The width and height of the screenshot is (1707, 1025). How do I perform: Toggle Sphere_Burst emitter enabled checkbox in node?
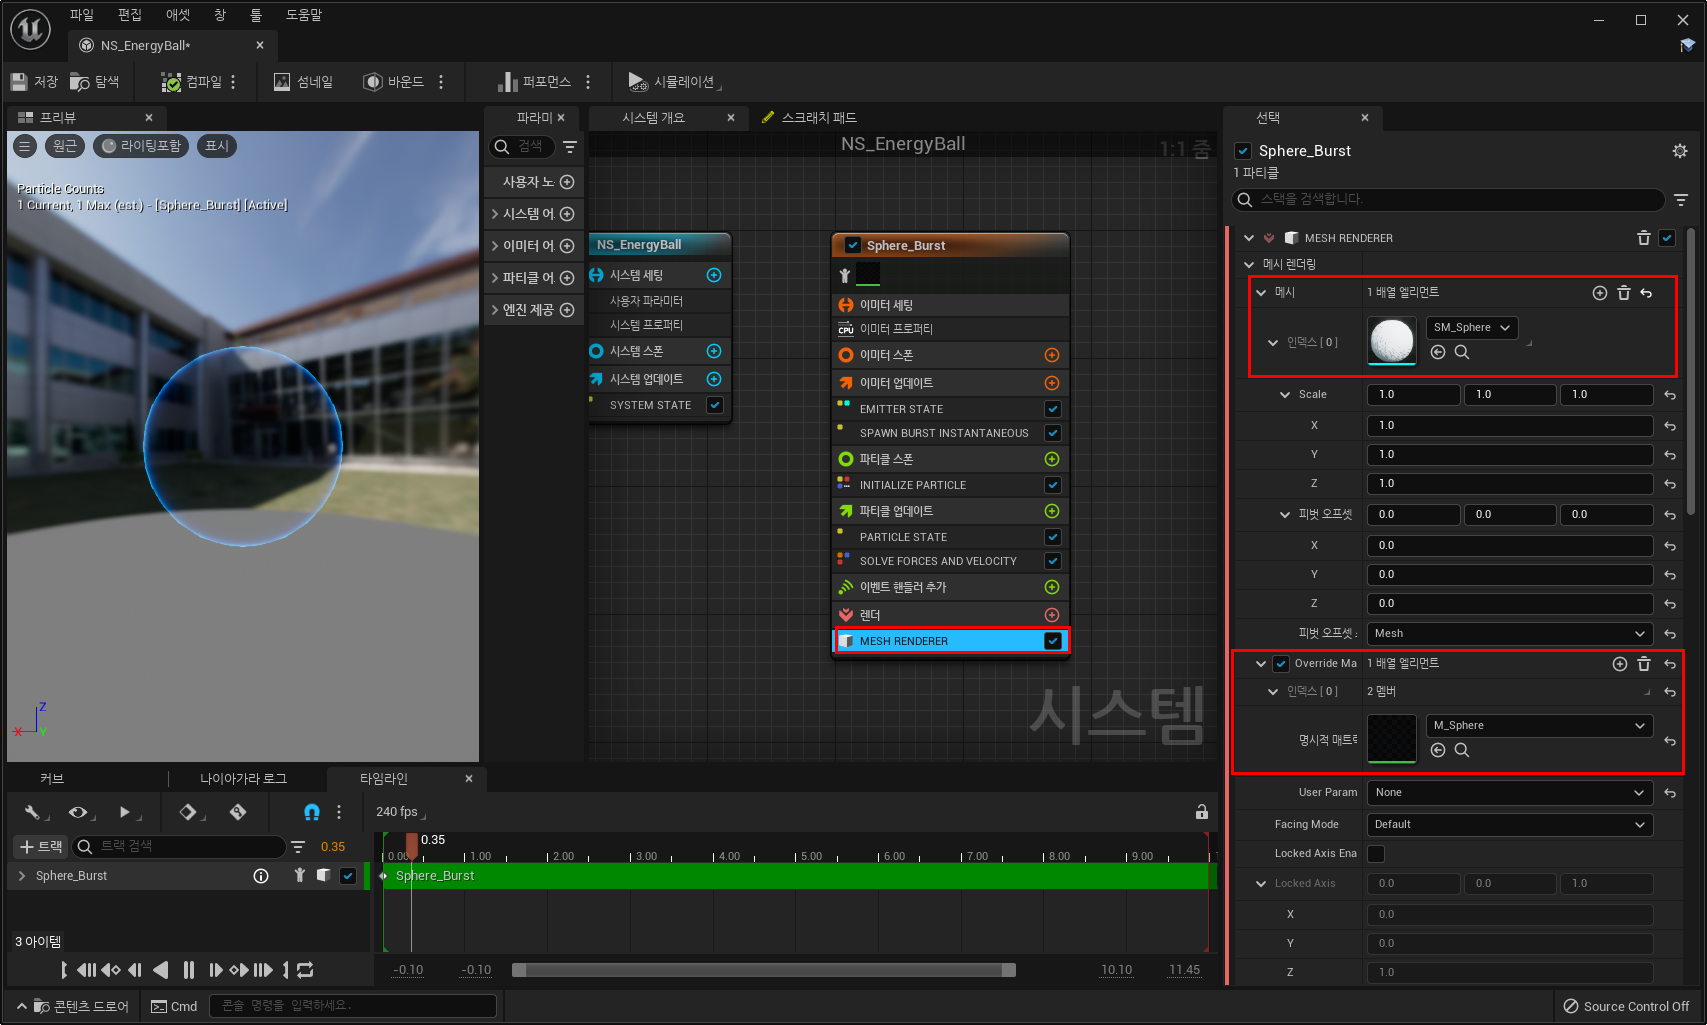click(853, 245)
